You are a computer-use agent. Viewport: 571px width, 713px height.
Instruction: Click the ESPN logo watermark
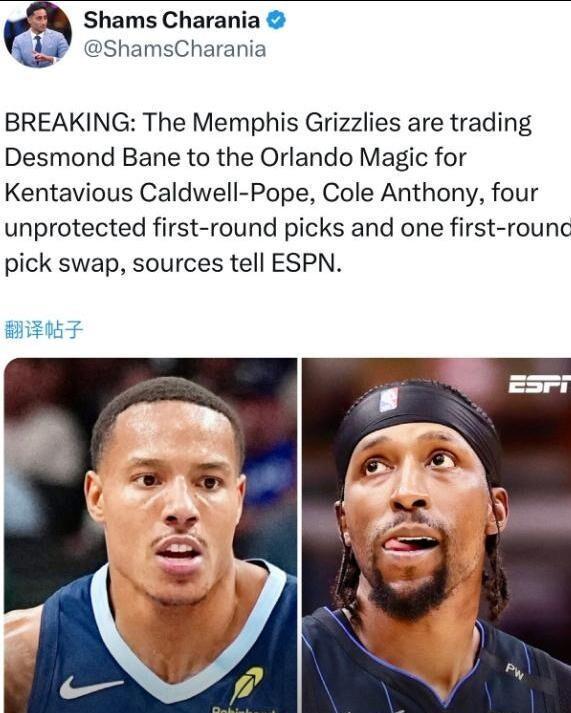click(x=539, y=384)
